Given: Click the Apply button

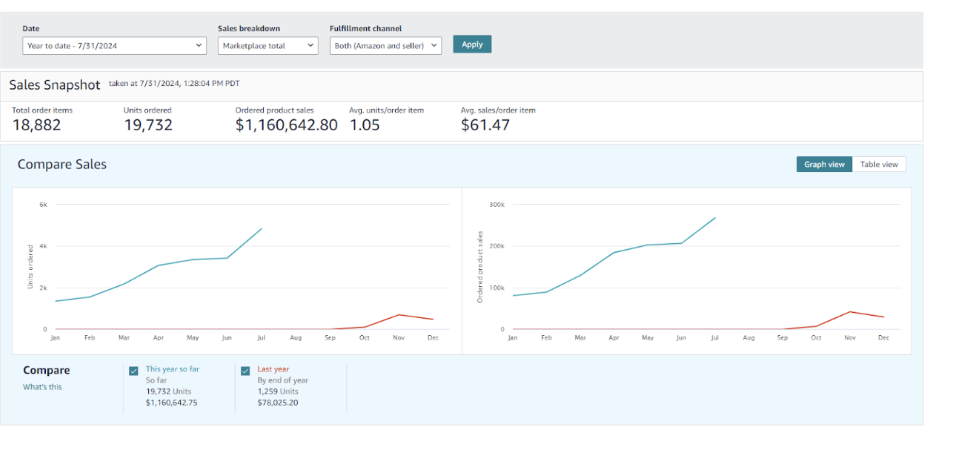Looking at the screenshot, I should tap(472, 45).
